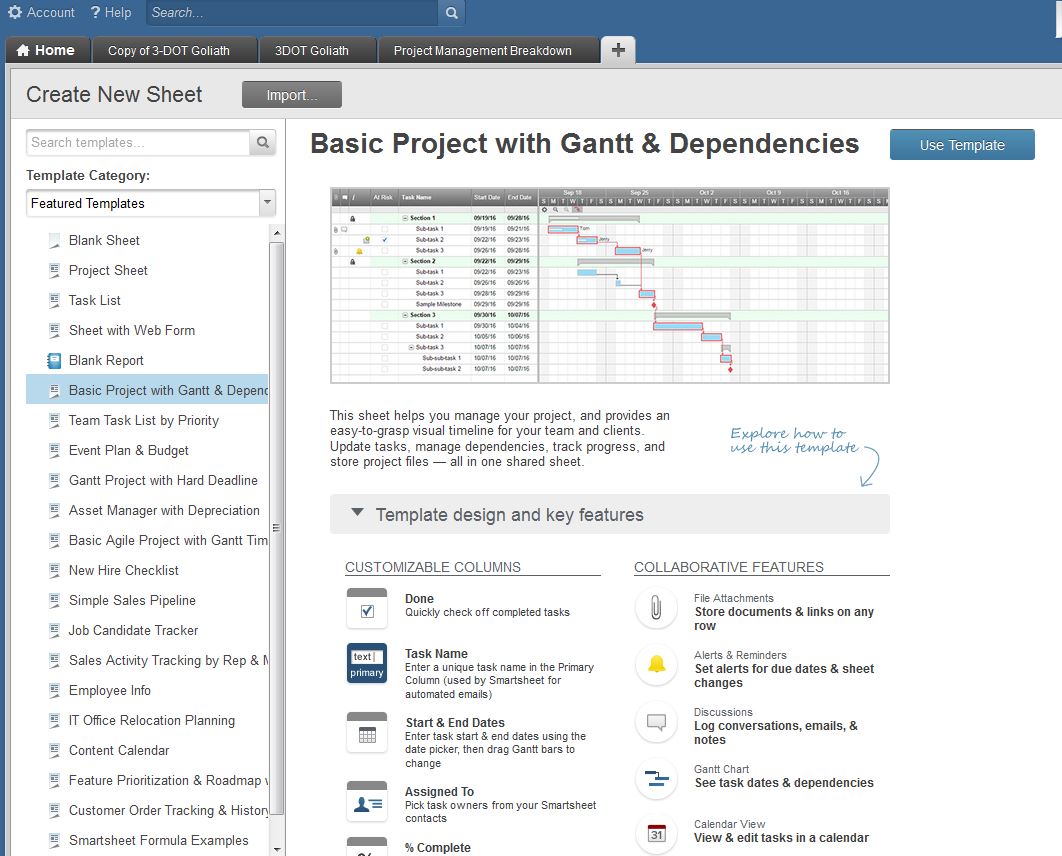Click the Start & End Dates calendar icon
Image resolution: width=1062 pixels, height=856 pixels.
point(367,733)
